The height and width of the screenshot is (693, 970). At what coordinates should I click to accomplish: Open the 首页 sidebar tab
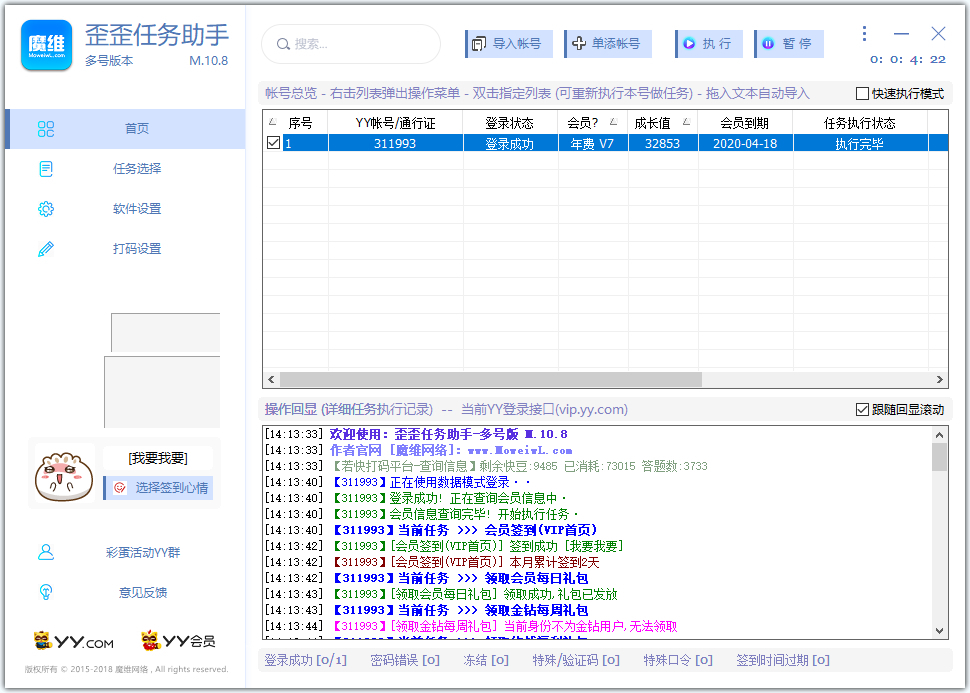(x=126, y=129)
